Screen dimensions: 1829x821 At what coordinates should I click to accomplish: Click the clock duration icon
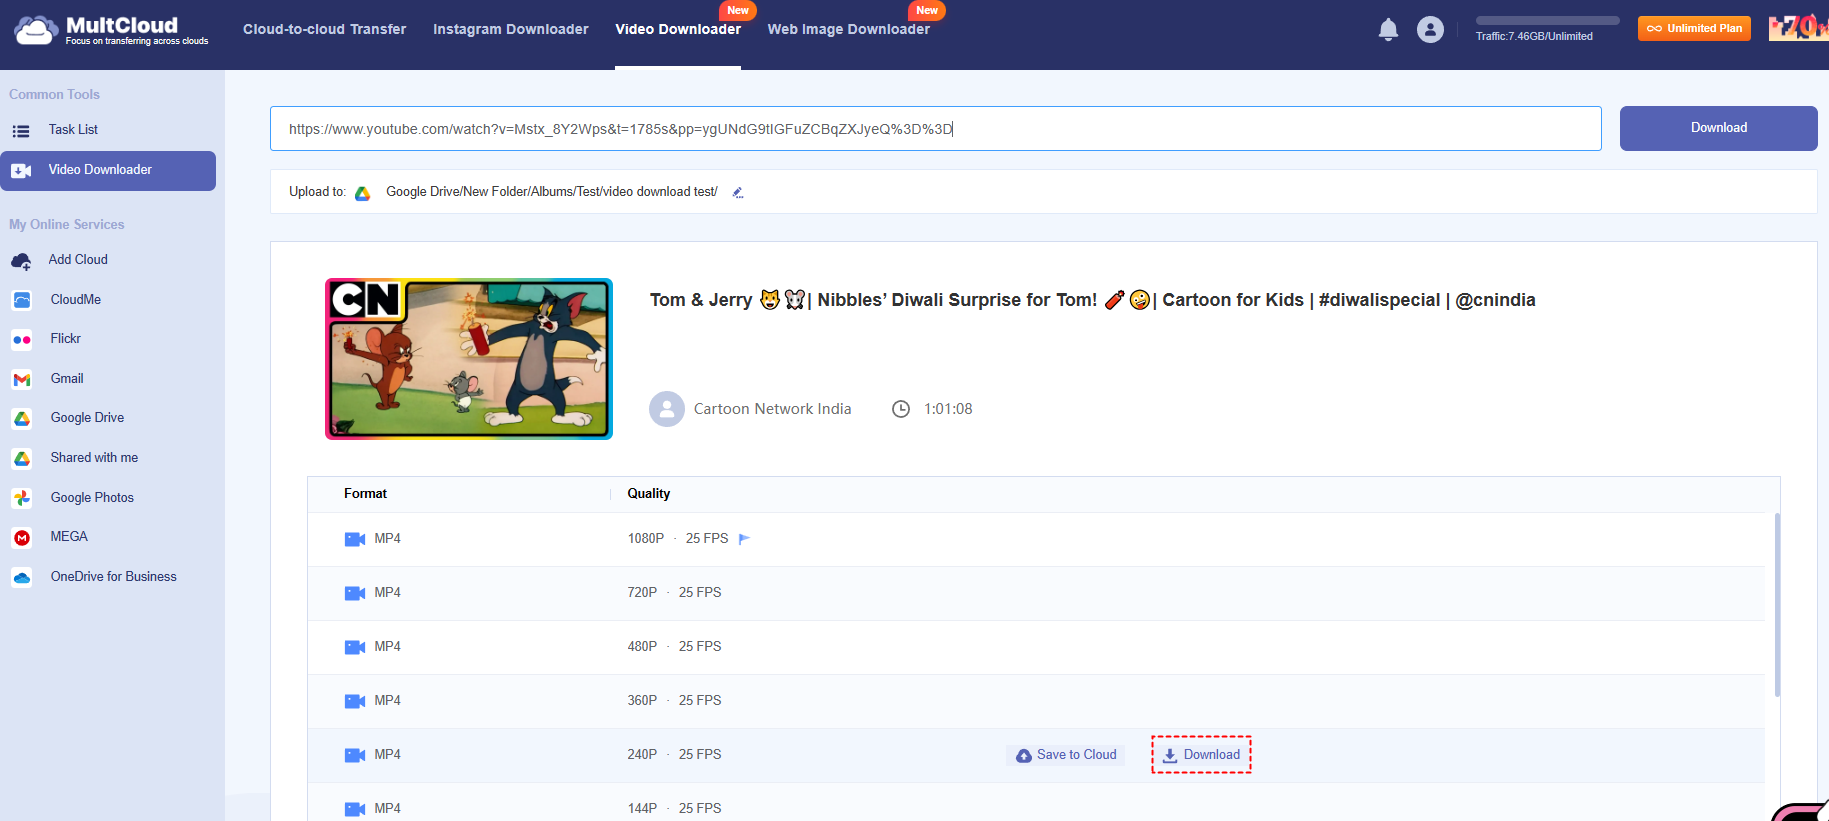[x=901, y=409]
